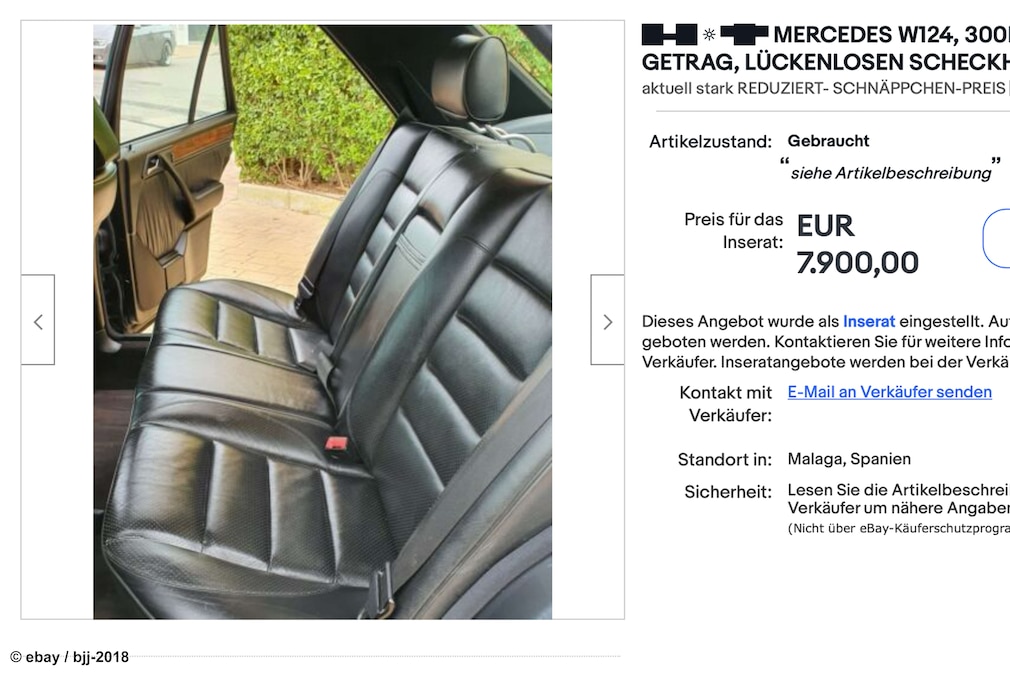Click the EUR 7.900,00 price
The image size is (1010, 673).
(857, 244)
